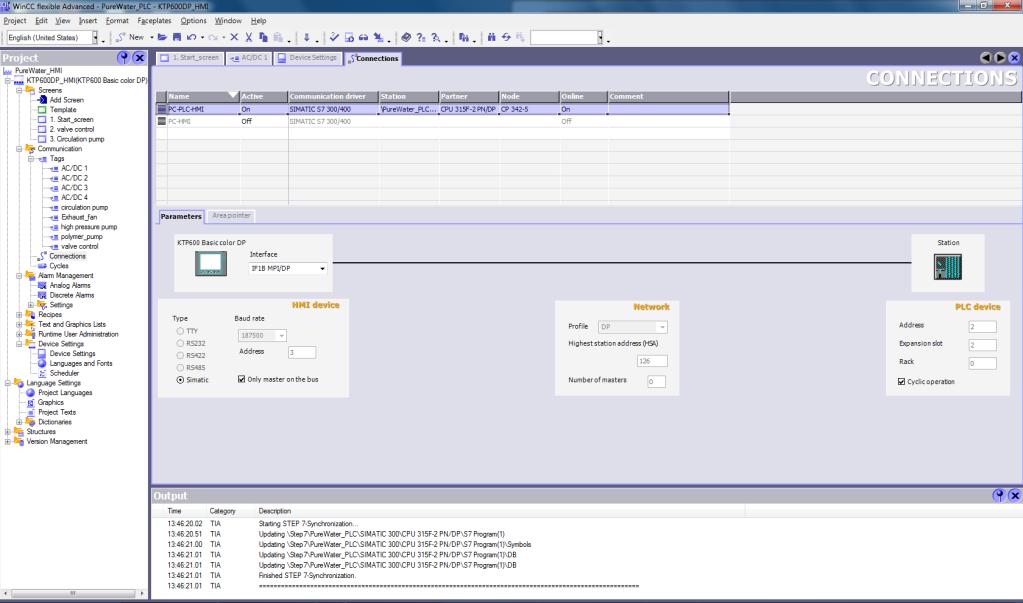Open the Project menu
Screen dimensions: 1023x603
(x=14, y=21)
